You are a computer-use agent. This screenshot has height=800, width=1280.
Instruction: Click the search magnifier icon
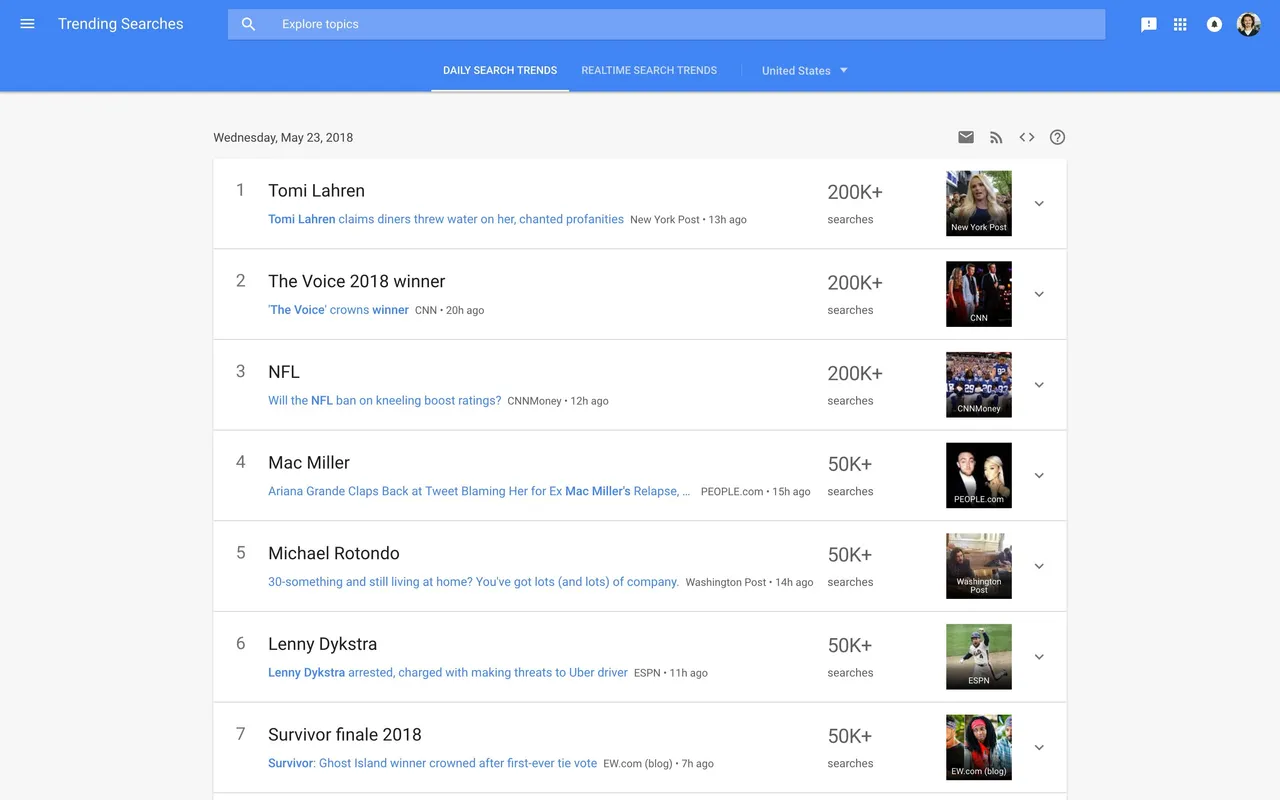249,24
